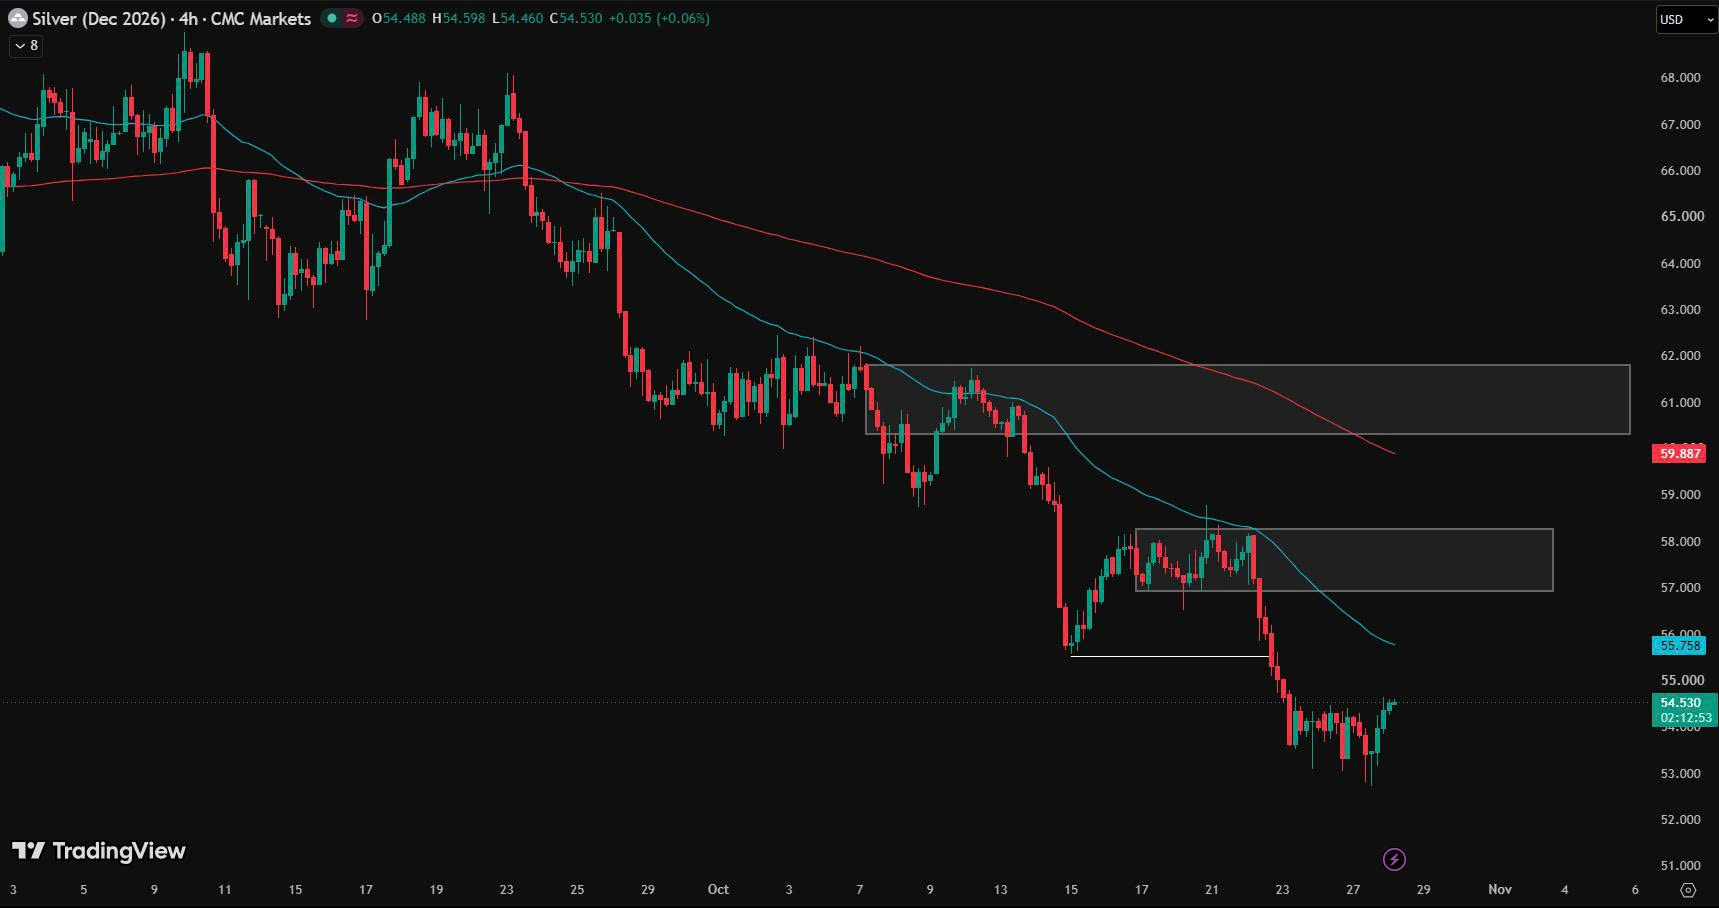Click the change value +0.035 (+0.06%)
This screenshot has width=1719, height=908.
659,18
